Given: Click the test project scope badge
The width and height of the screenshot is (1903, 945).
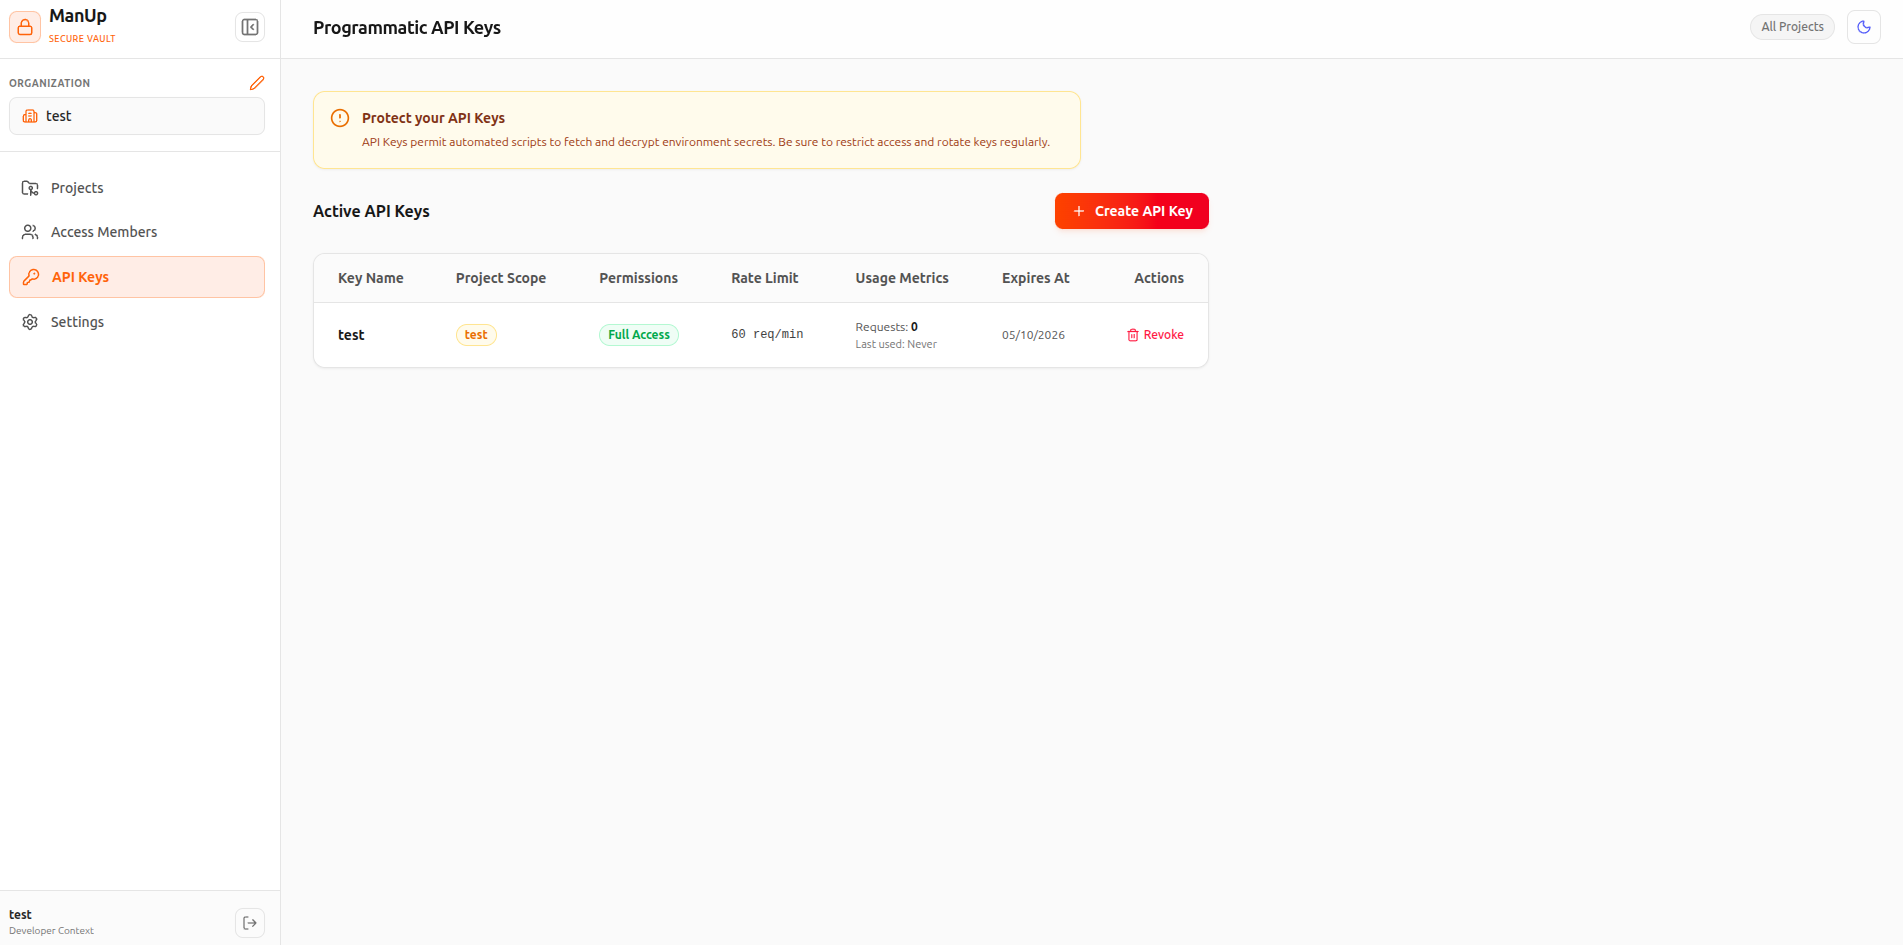Looking at the screenshot, I should (x=476, y=335).
